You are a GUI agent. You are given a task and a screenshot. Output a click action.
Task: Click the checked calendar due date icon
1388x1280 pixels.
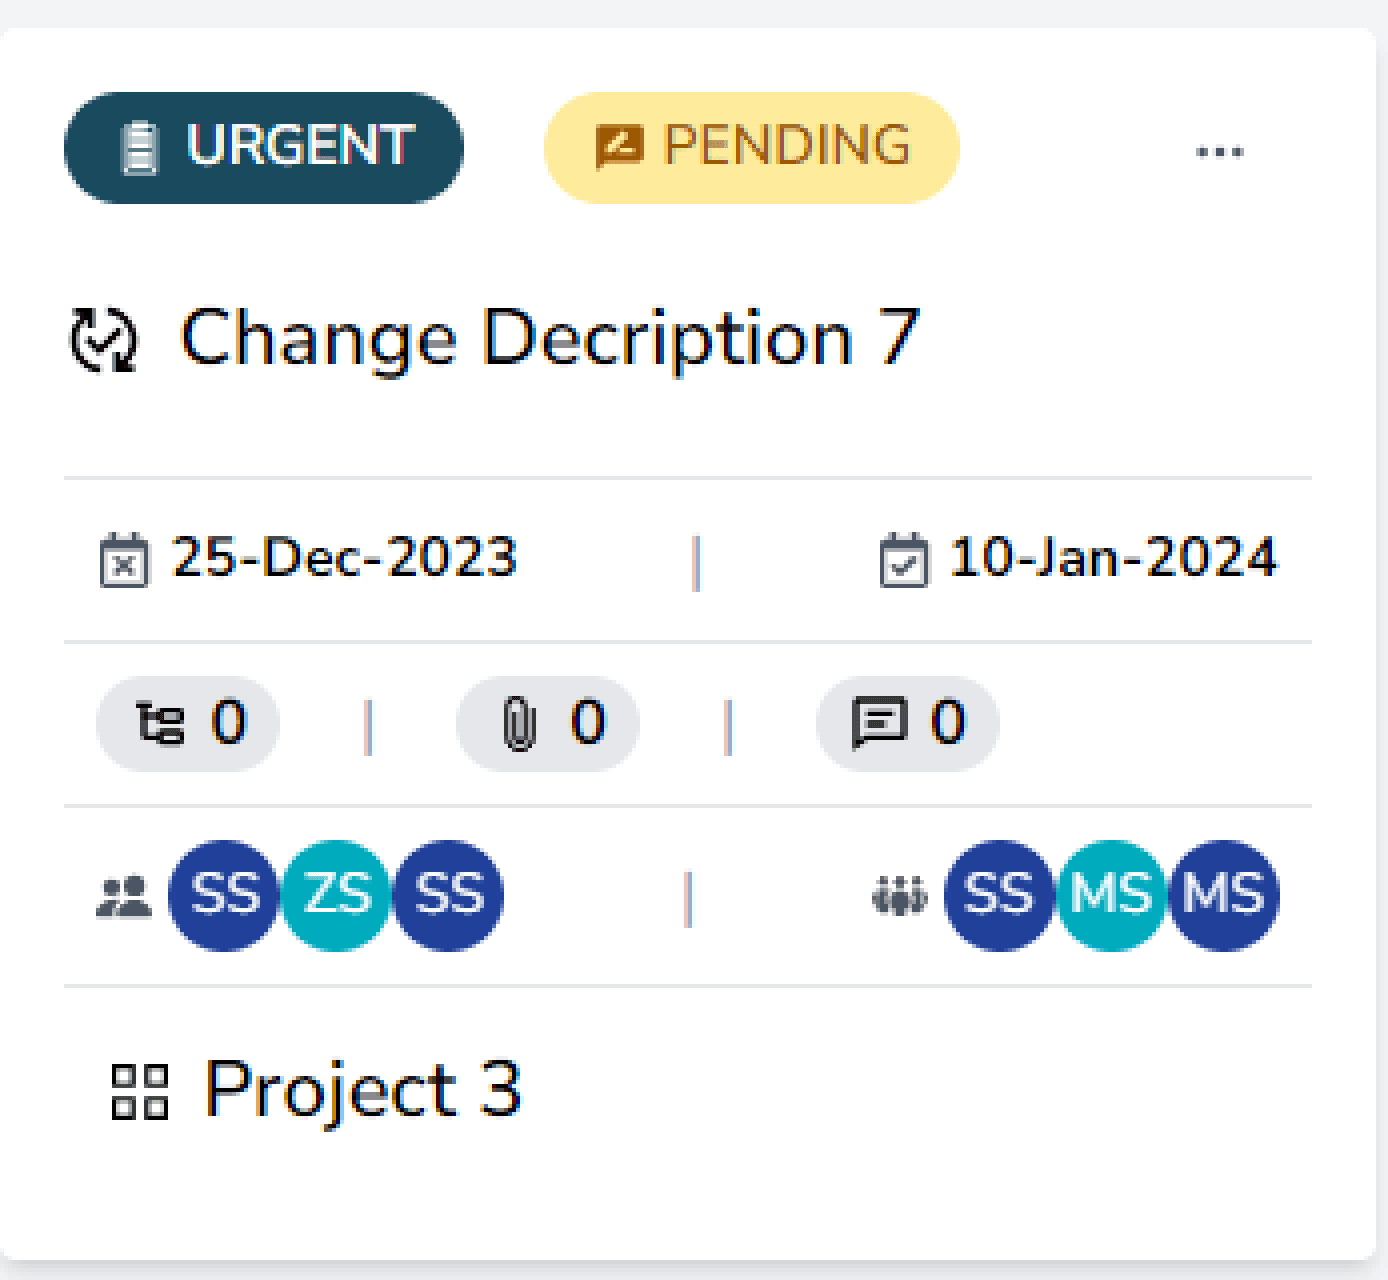click(x=908, y=558)
